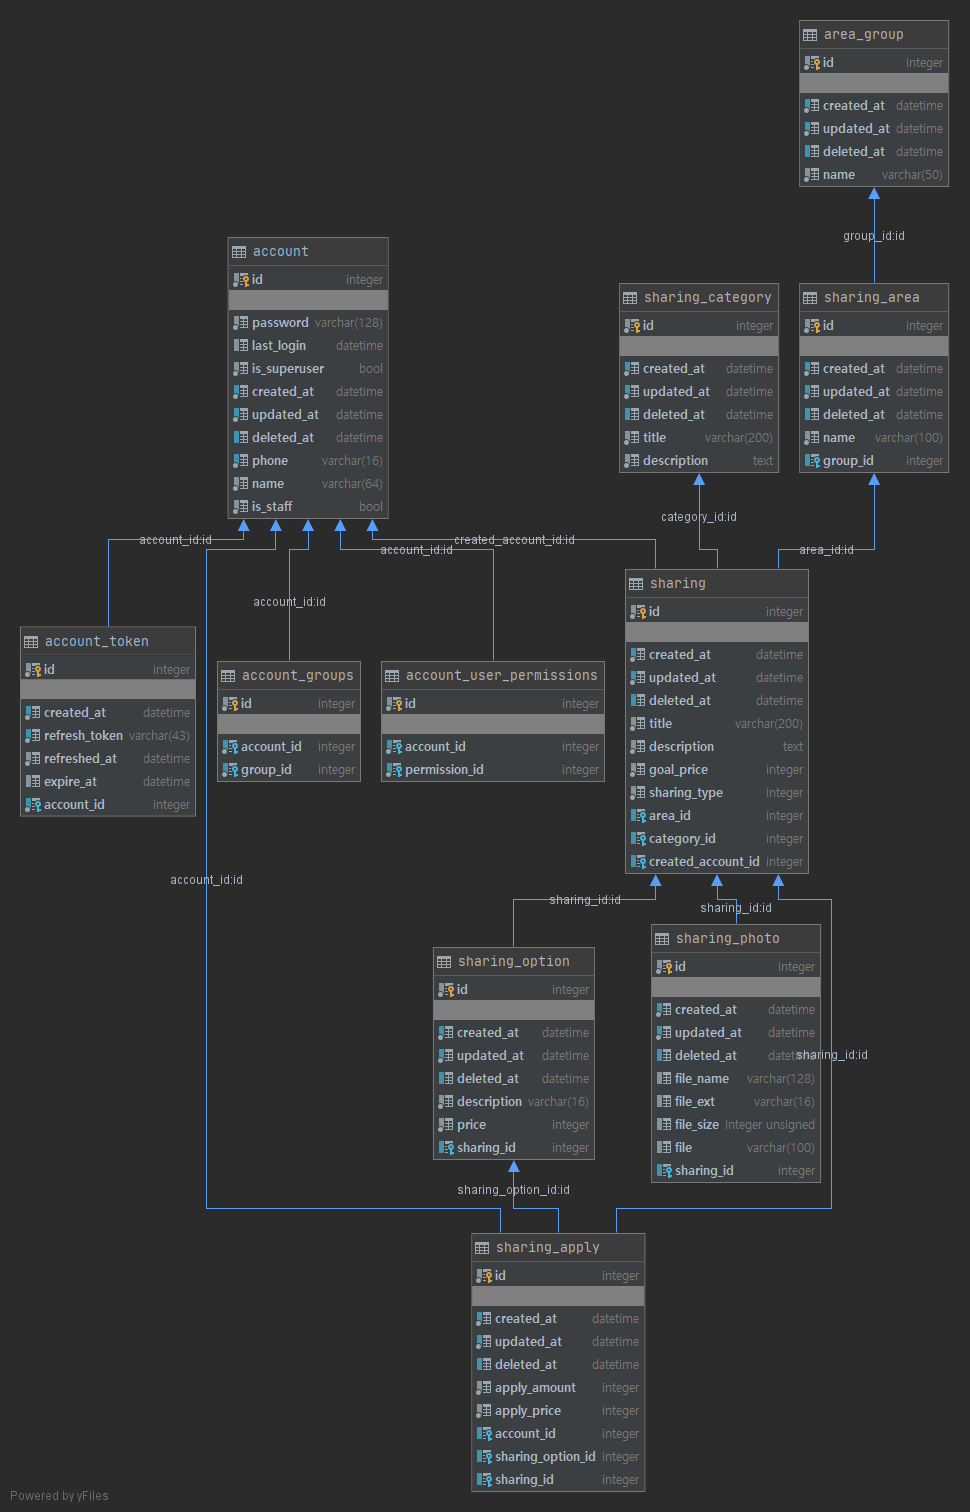Click the group_id:id relationship label

click(x=874, y=236)
